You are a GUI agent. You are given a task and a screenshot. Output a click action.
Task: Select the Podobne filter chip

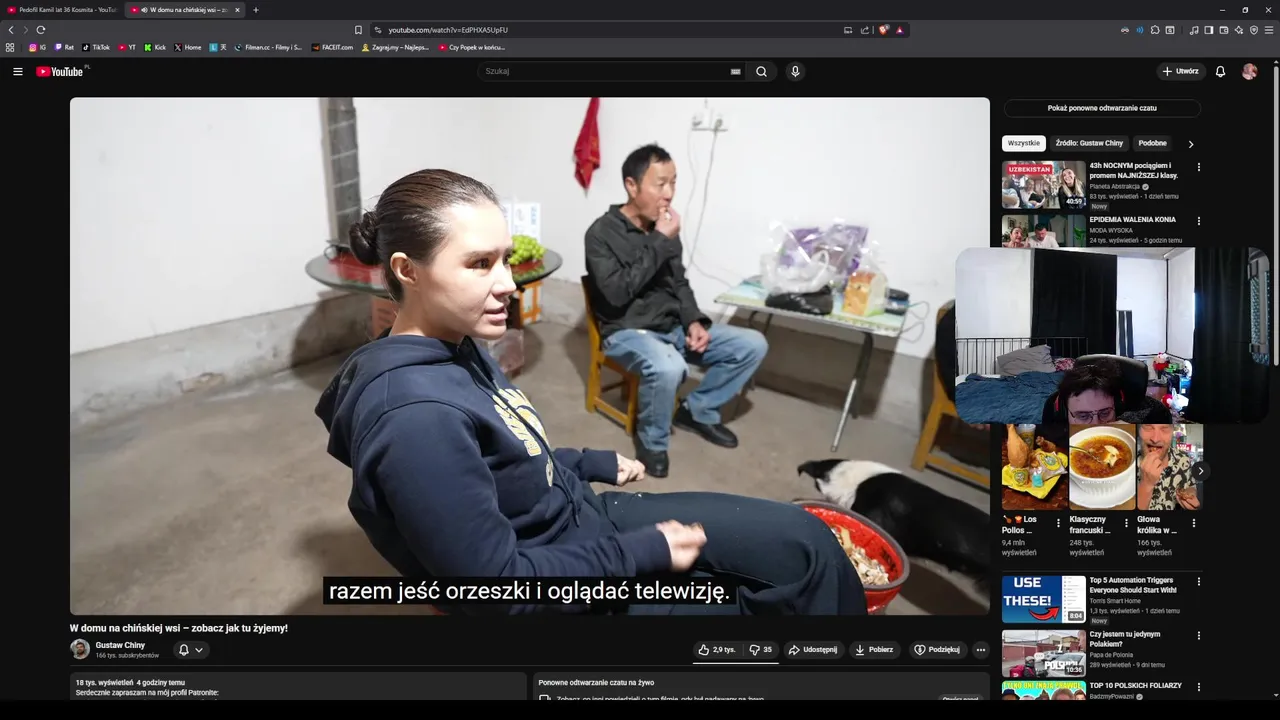point(1152,143)
